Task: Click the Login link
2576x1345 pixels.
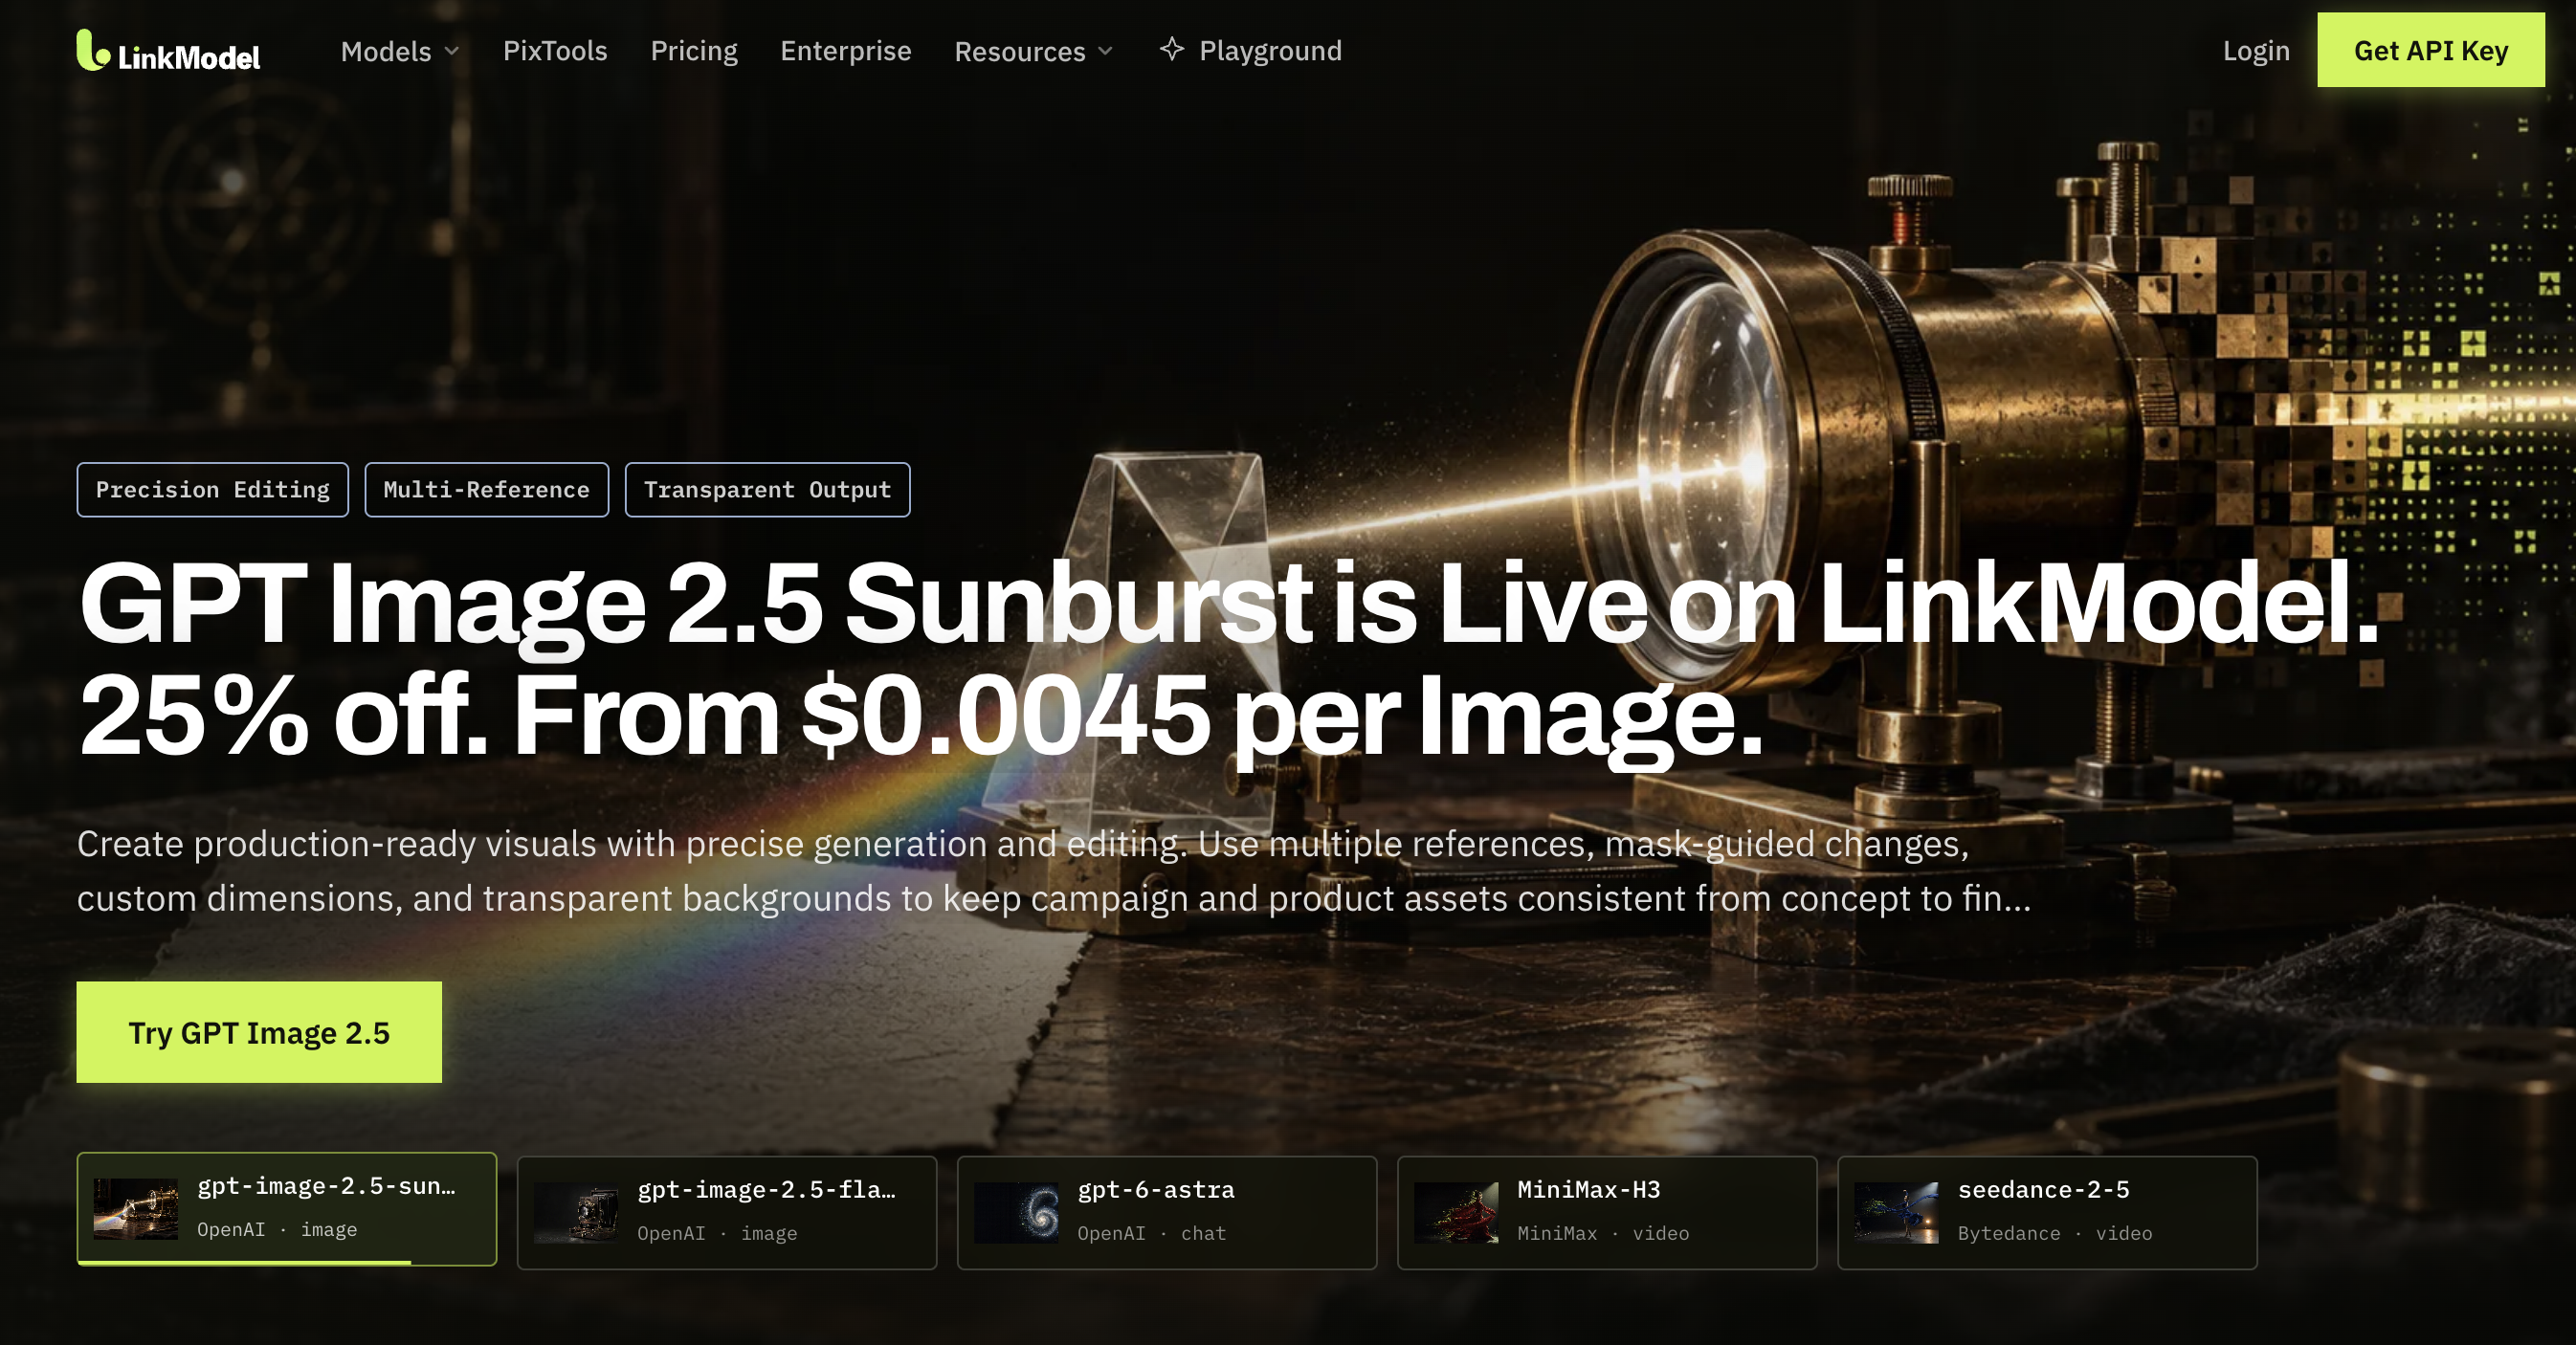Action: pyautogui.click(x=2256, y=51)
